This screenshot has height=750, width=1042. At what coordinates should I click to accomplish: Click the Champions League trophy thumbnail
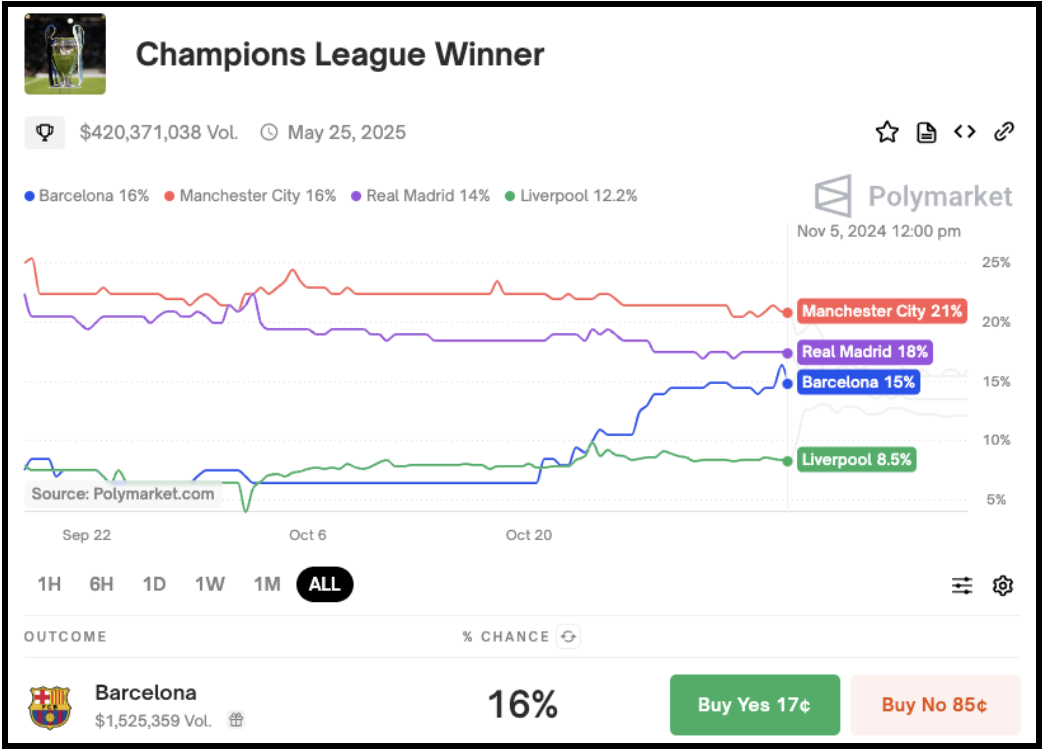[x=64, y=54]
